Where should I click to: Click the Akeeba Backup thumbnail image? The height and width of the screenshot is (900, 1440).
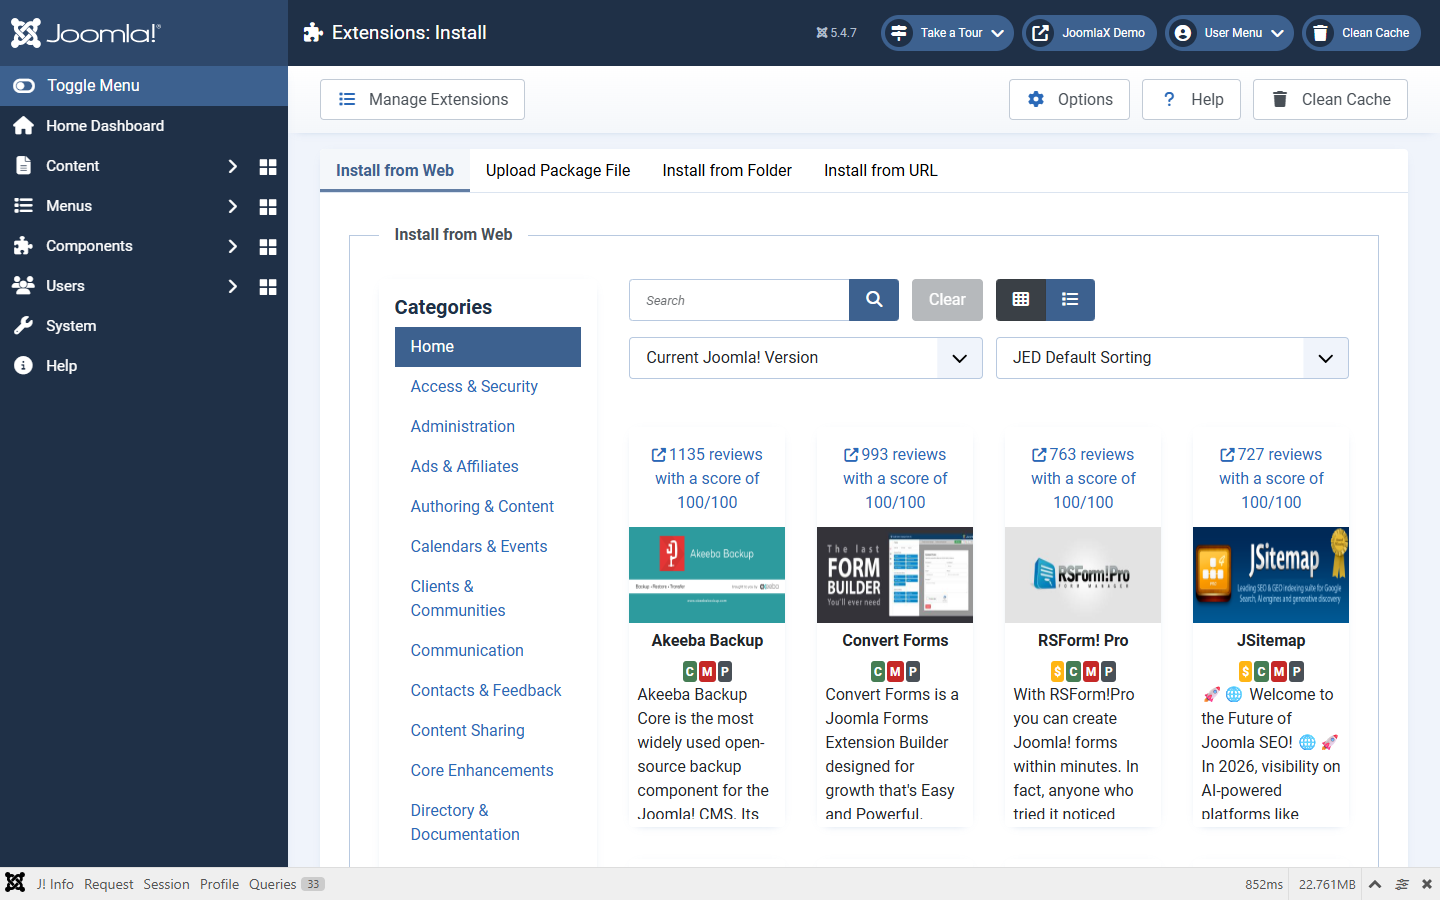pos(707,575)
